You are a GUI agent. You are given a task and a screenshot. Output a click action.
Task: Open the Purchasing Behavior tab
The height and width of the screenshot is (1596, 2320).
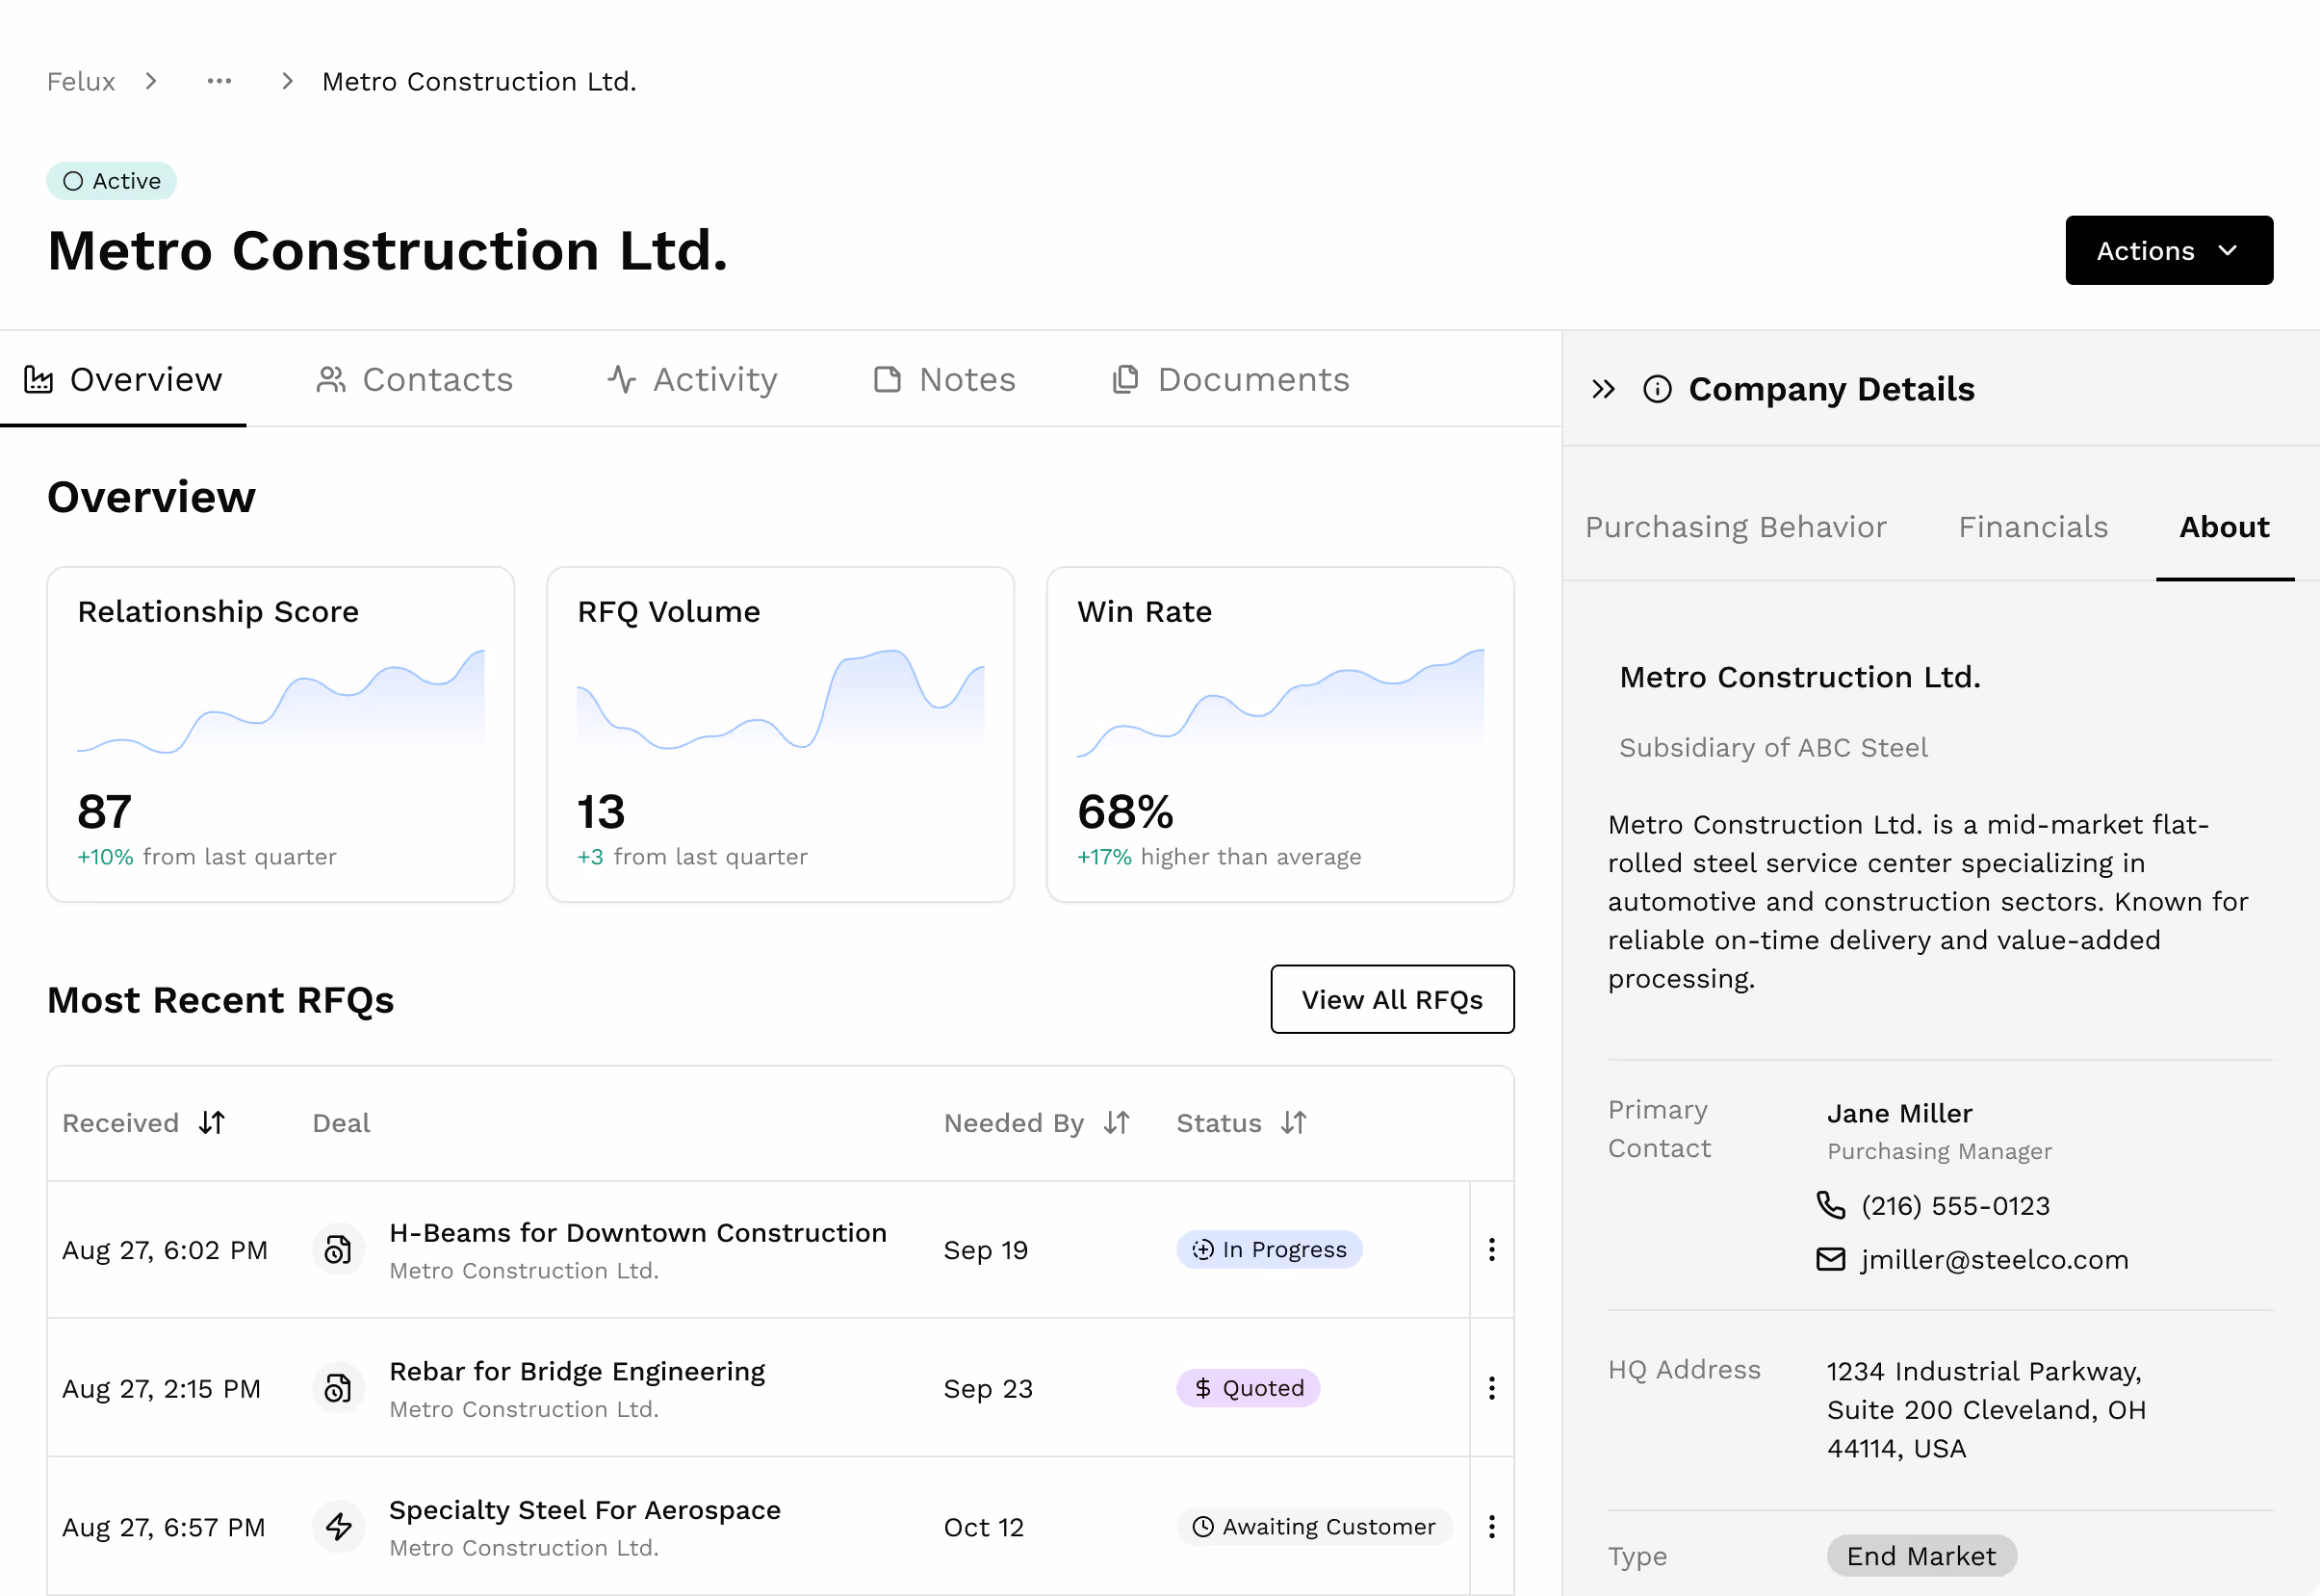pos(1735,527)
